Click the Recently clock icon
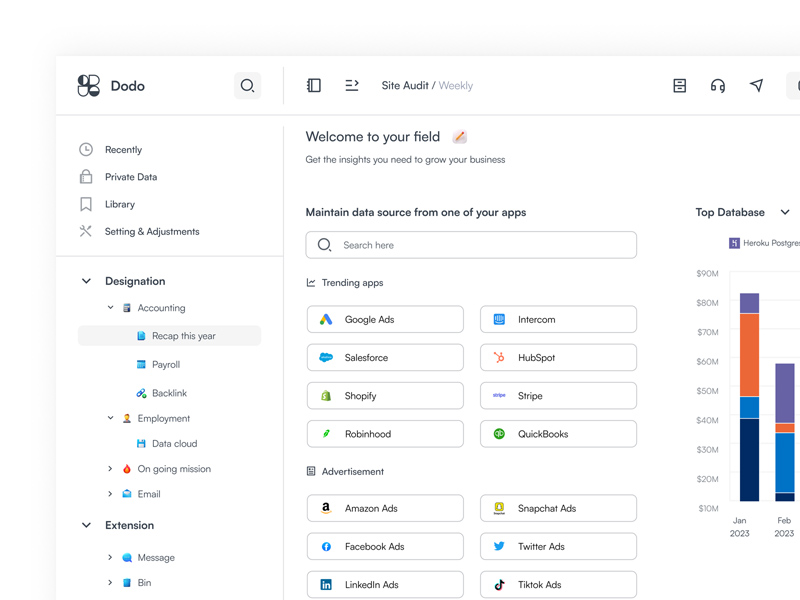 tap(85, 149)
